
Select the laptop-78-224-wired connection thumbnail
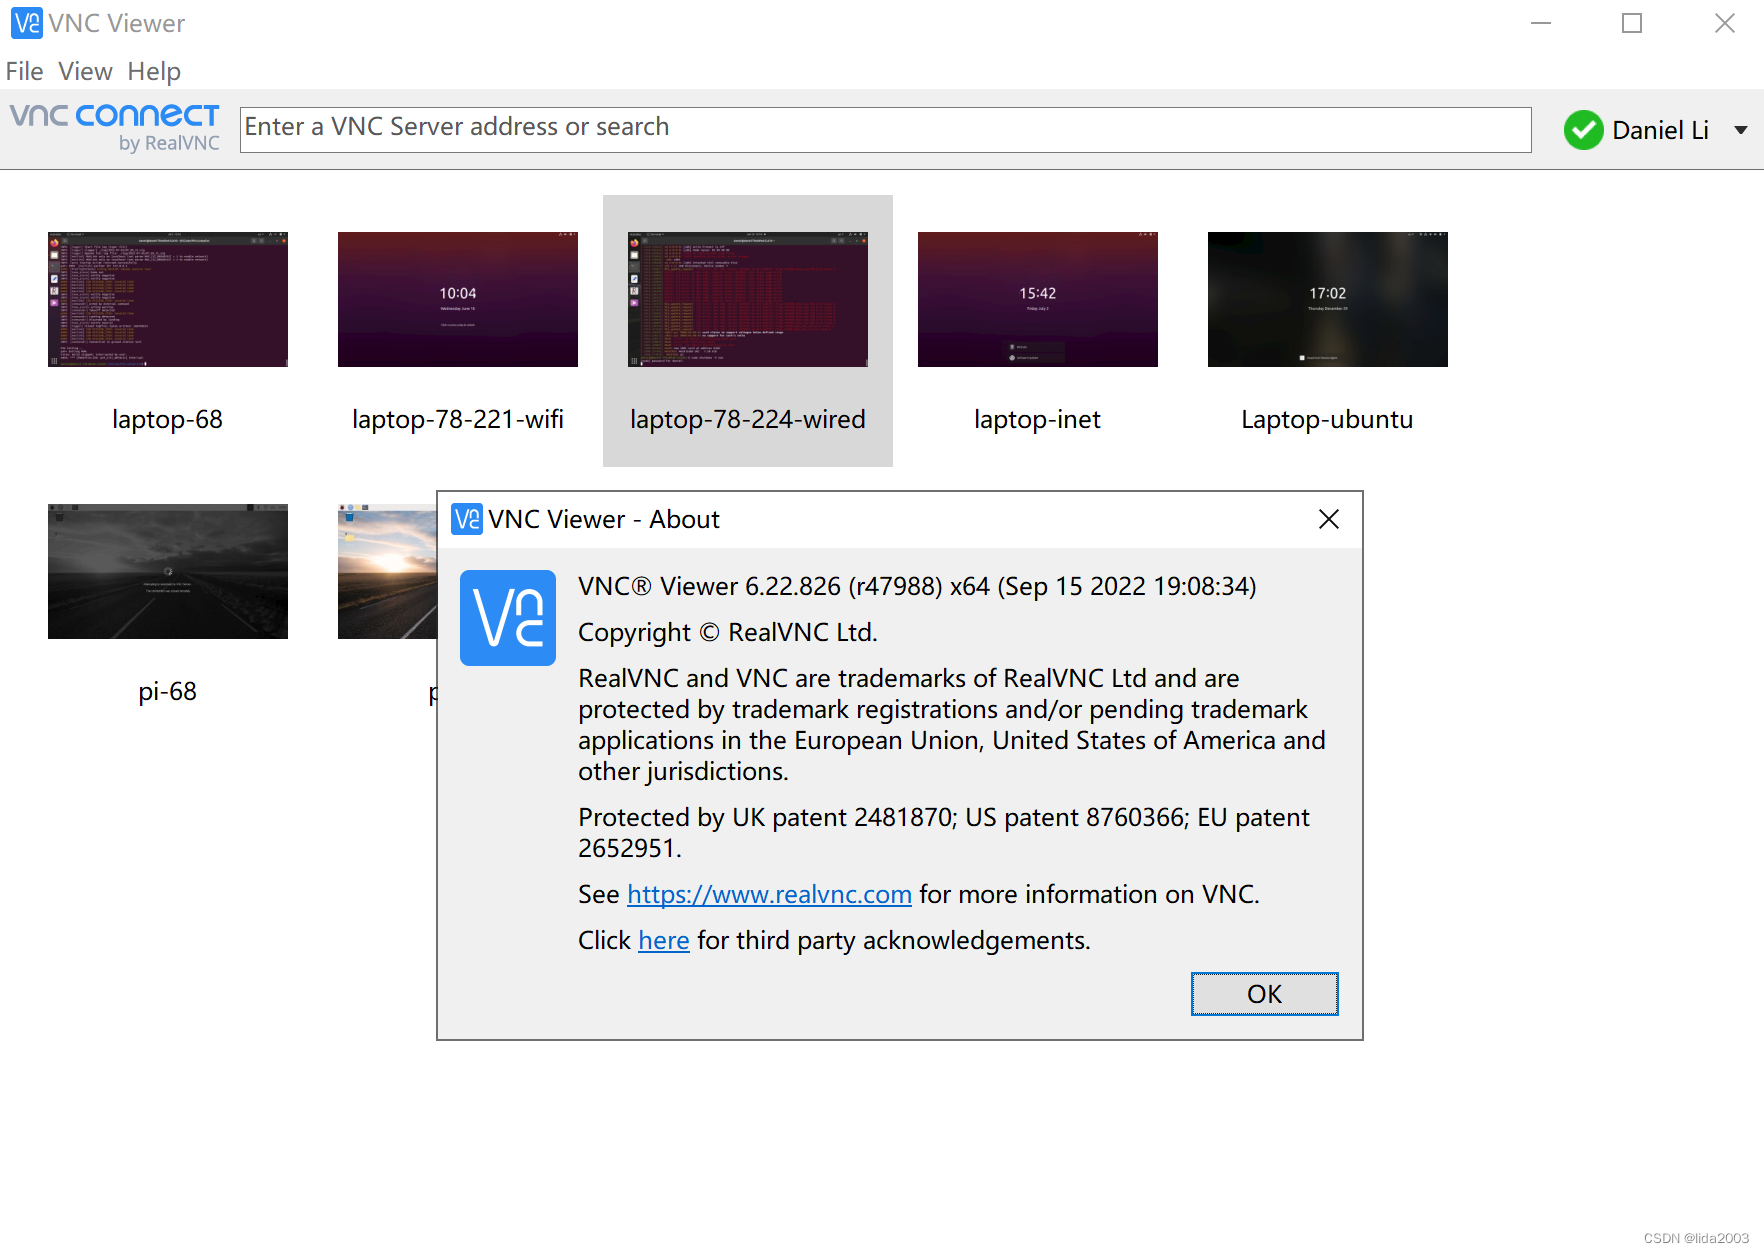point(748,299)
